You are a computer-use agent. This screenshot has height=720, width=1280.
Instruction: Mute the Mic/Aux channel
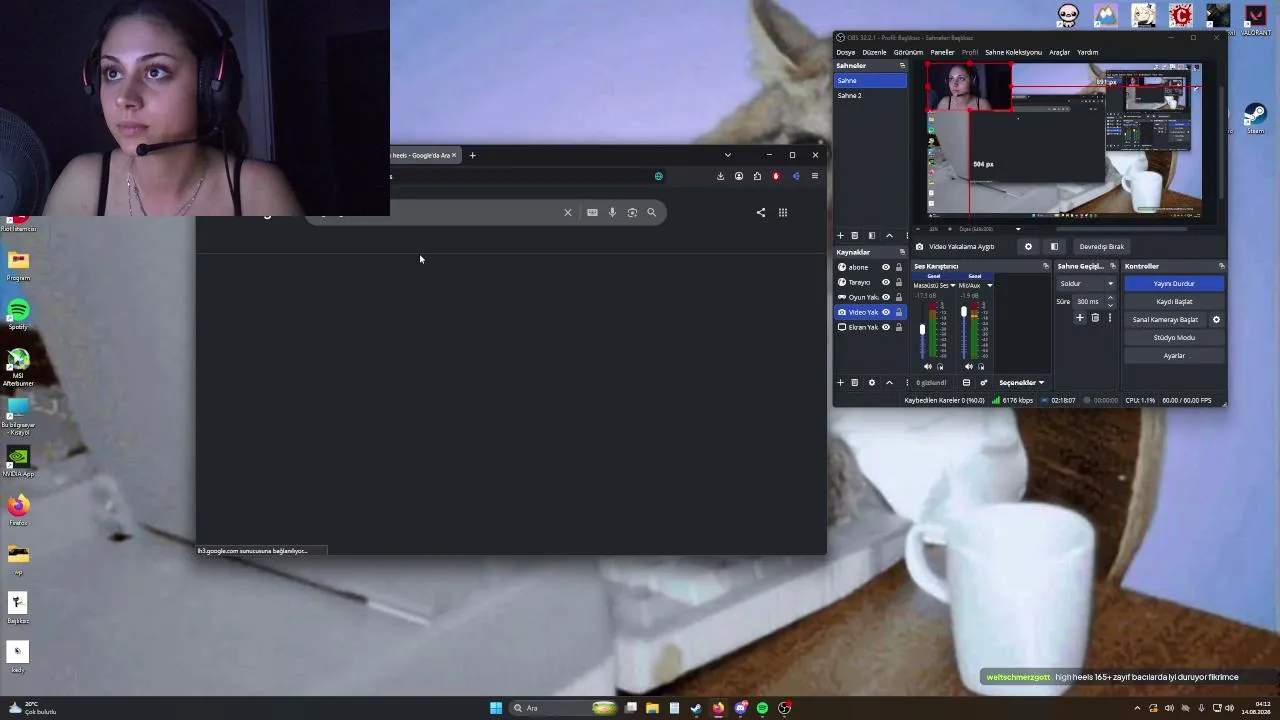[x=969, y=367]
